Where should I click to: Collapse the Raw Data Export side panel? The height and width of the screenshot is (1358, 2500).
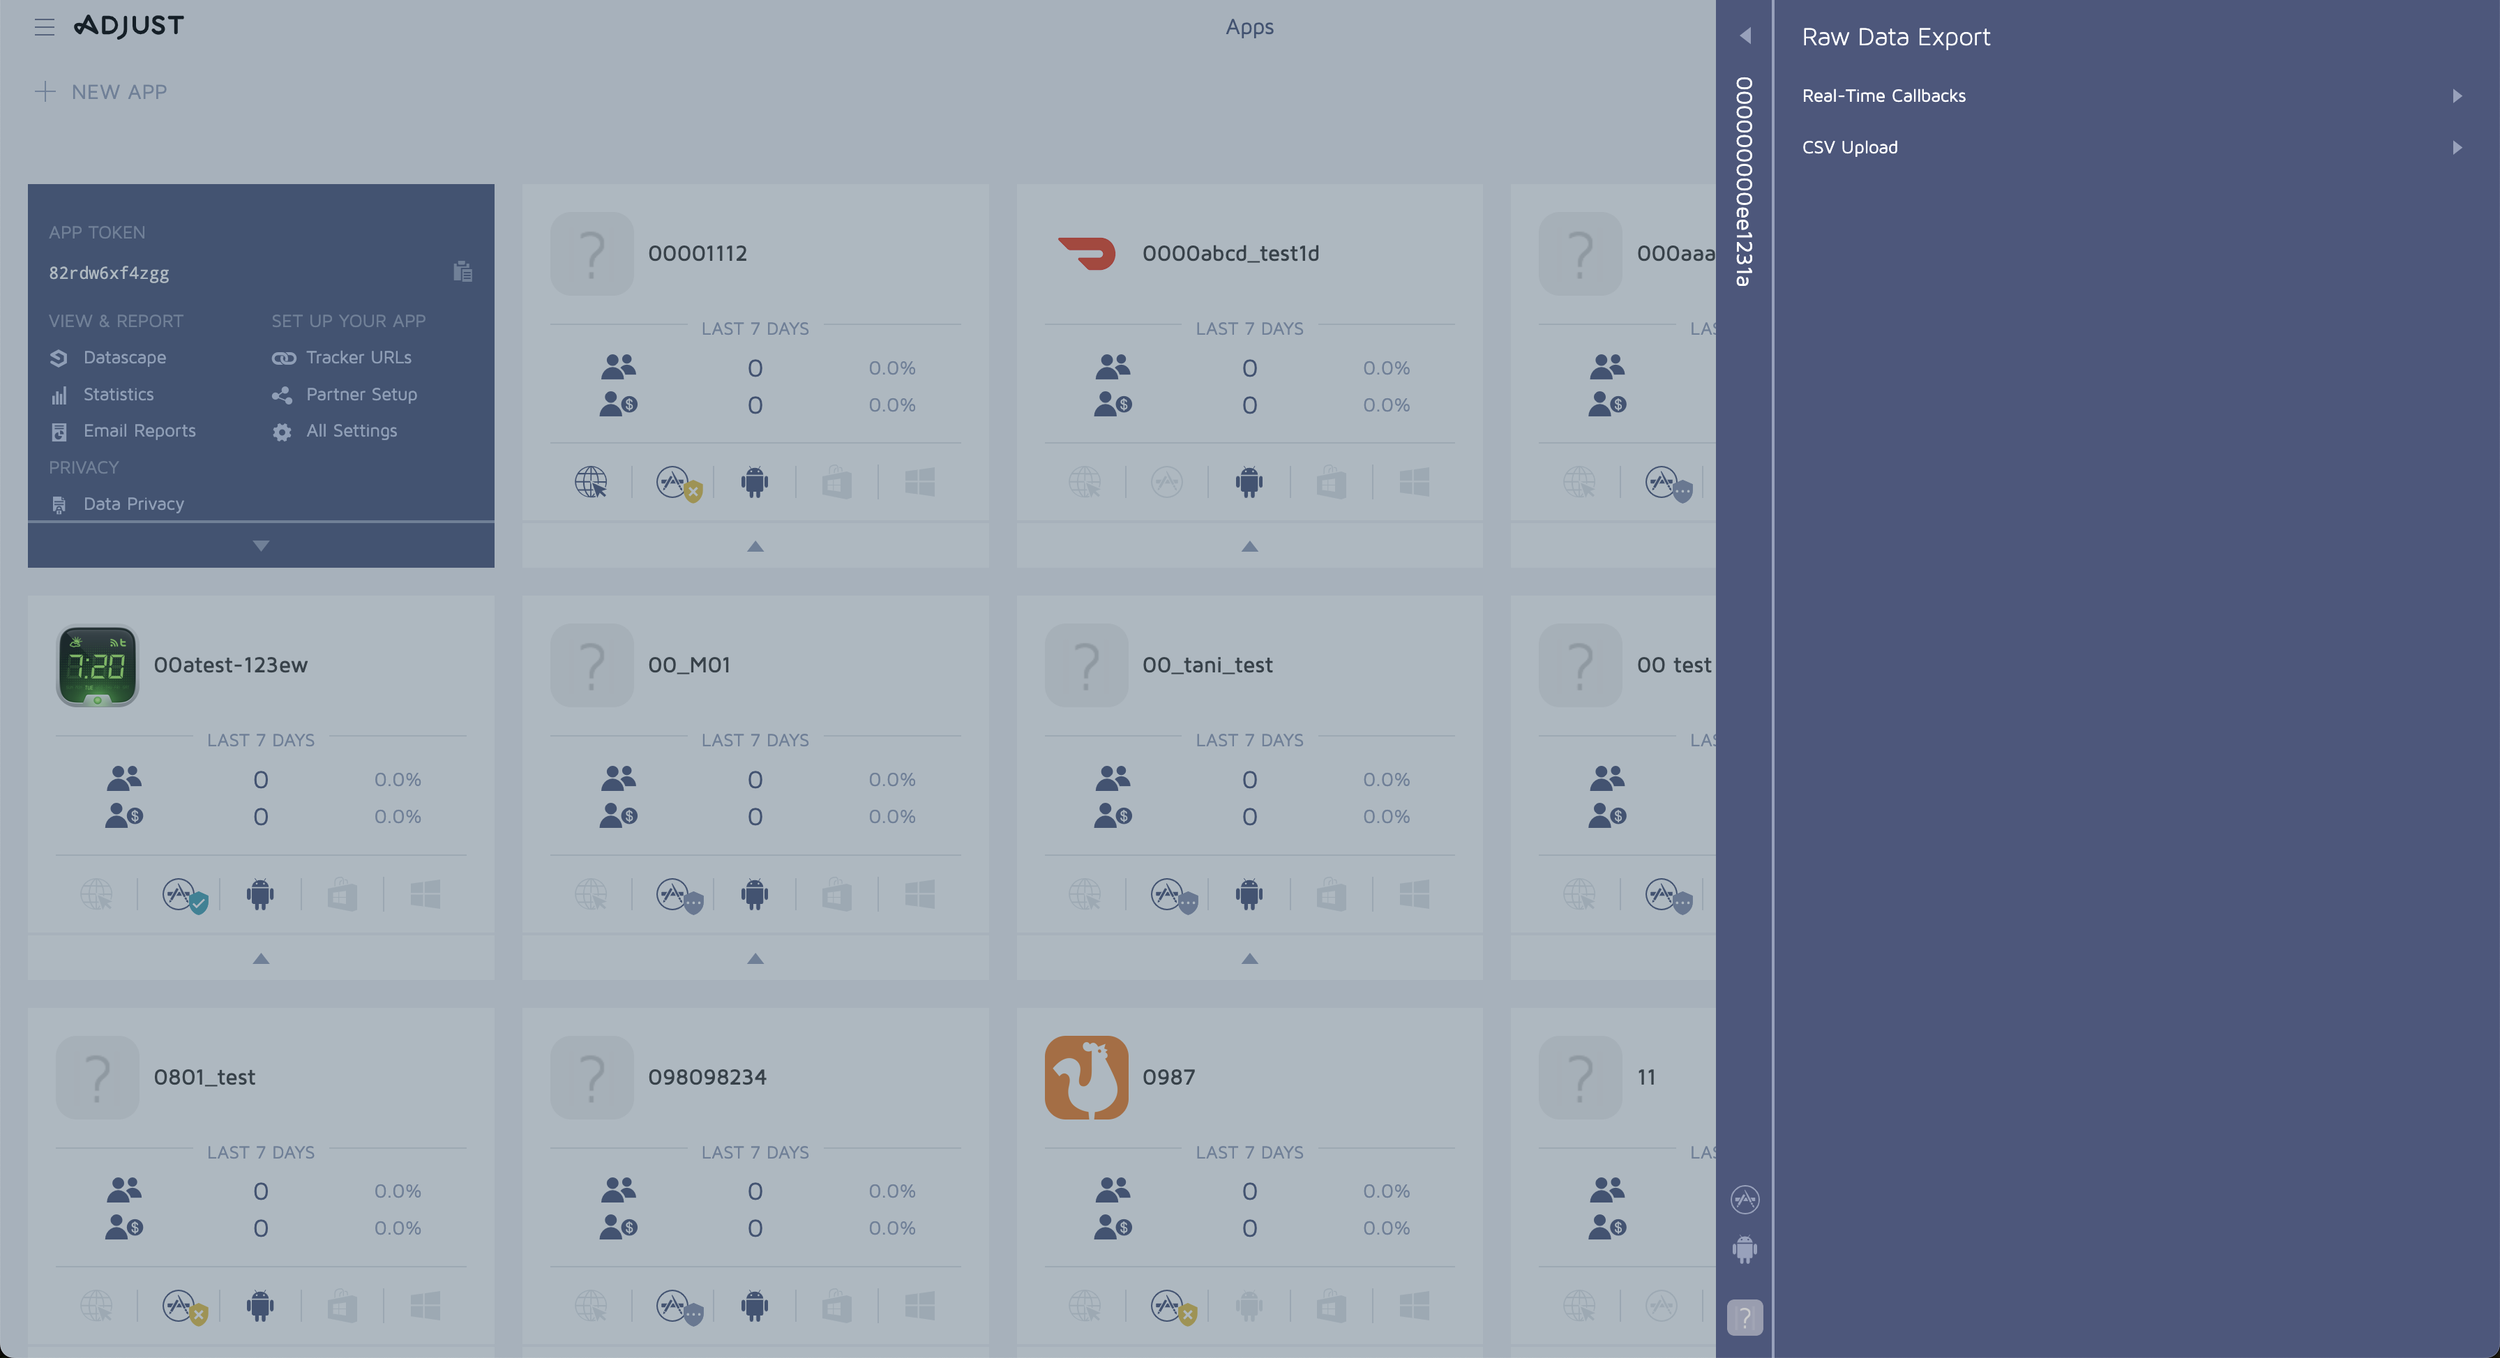[x=1747, y=35]
